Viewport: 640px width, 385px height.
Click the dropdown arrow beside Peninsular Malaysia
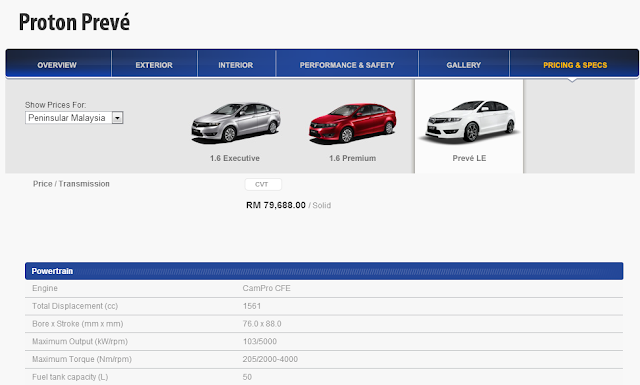pos(118,118)
